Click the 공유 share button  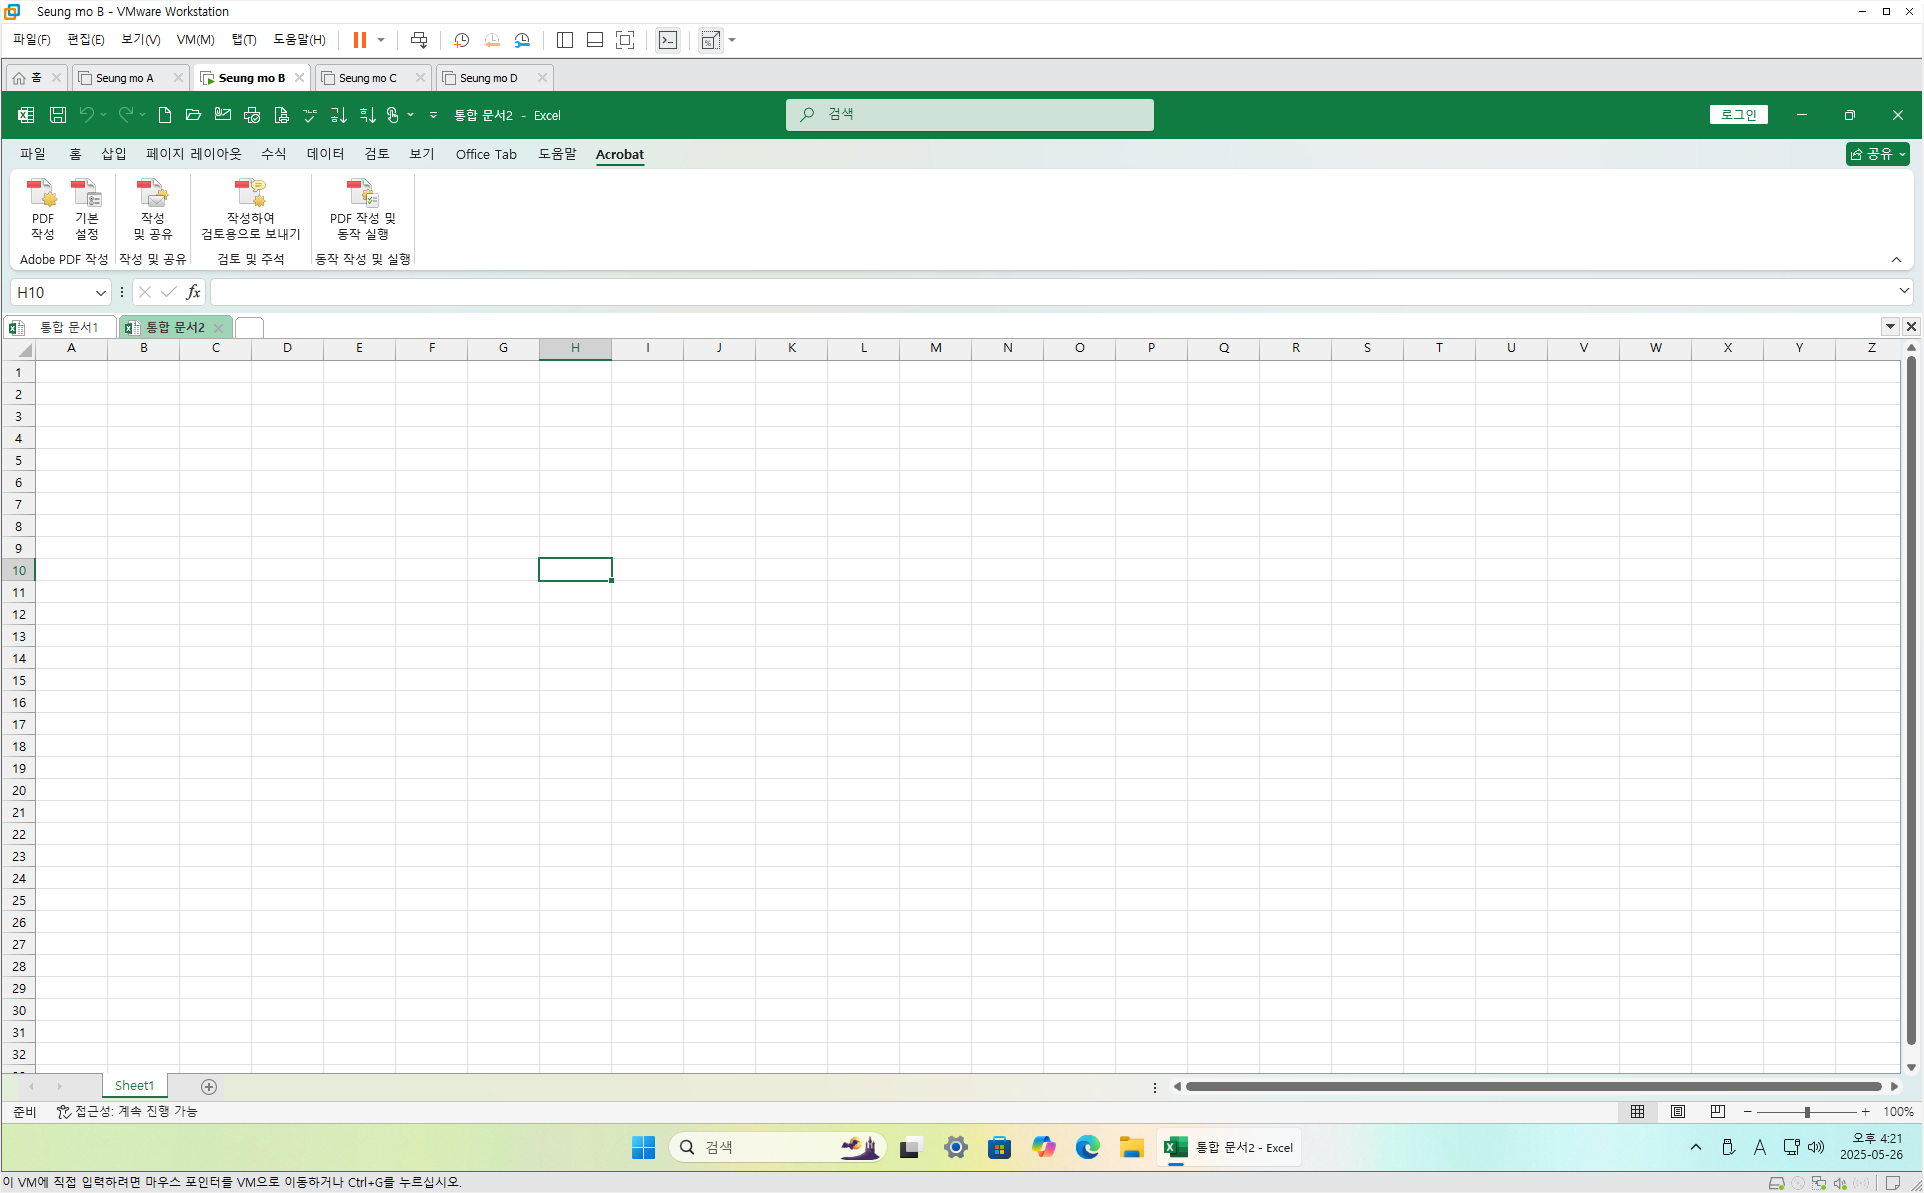click(1877, 154)
